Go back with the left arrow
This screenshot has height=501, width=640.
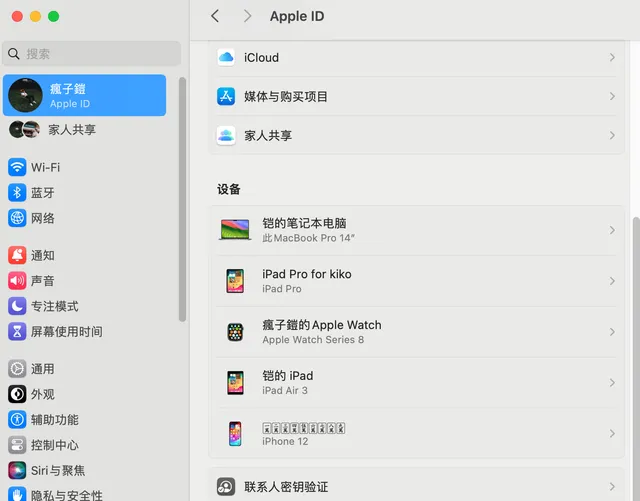[215, 16]
